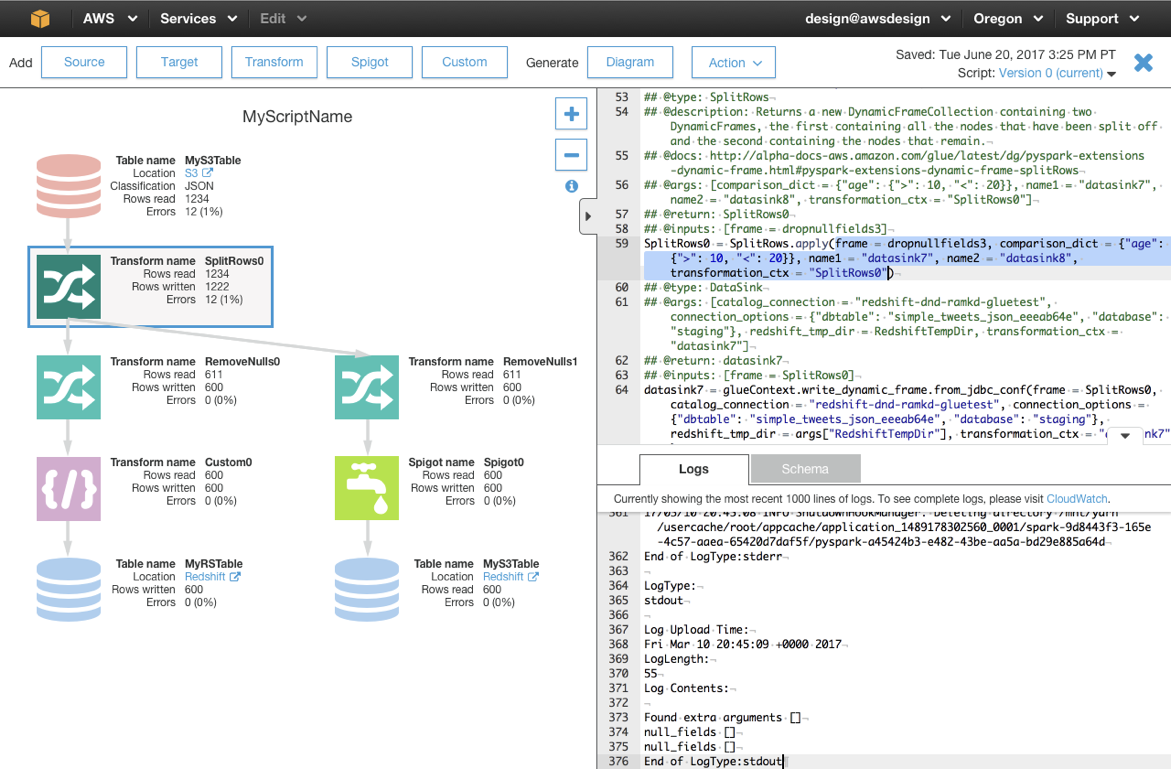
Task: Select the MyS3Table source database icon
Action: point(68,186)
